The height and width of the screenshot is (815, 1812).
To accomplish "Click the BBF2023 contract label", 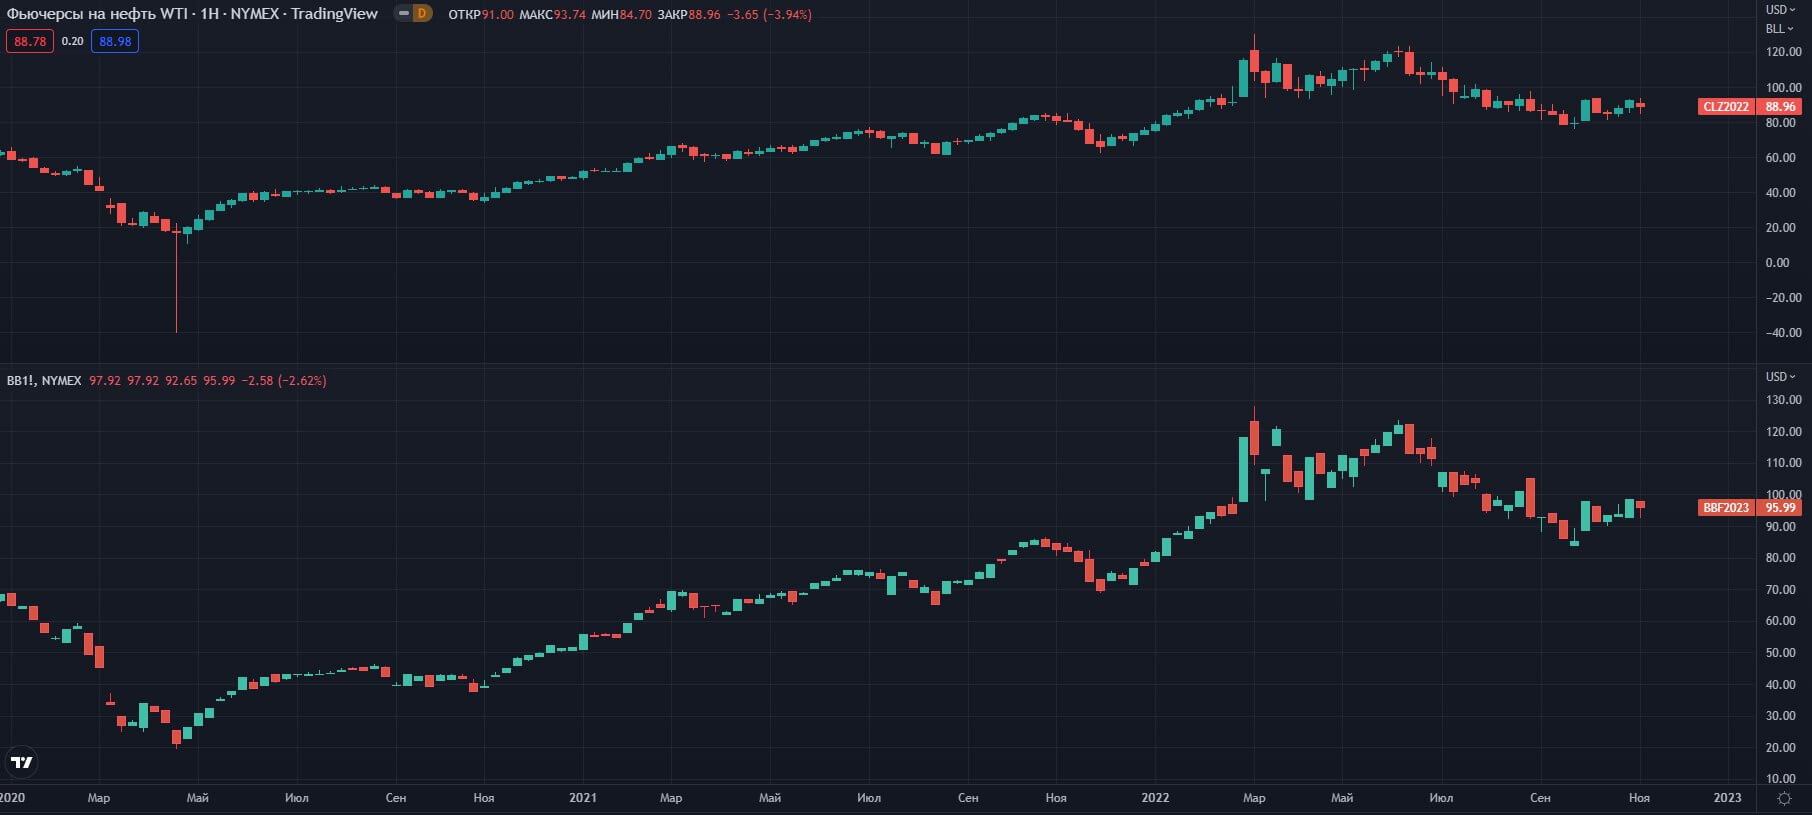I will [1726, 507].
